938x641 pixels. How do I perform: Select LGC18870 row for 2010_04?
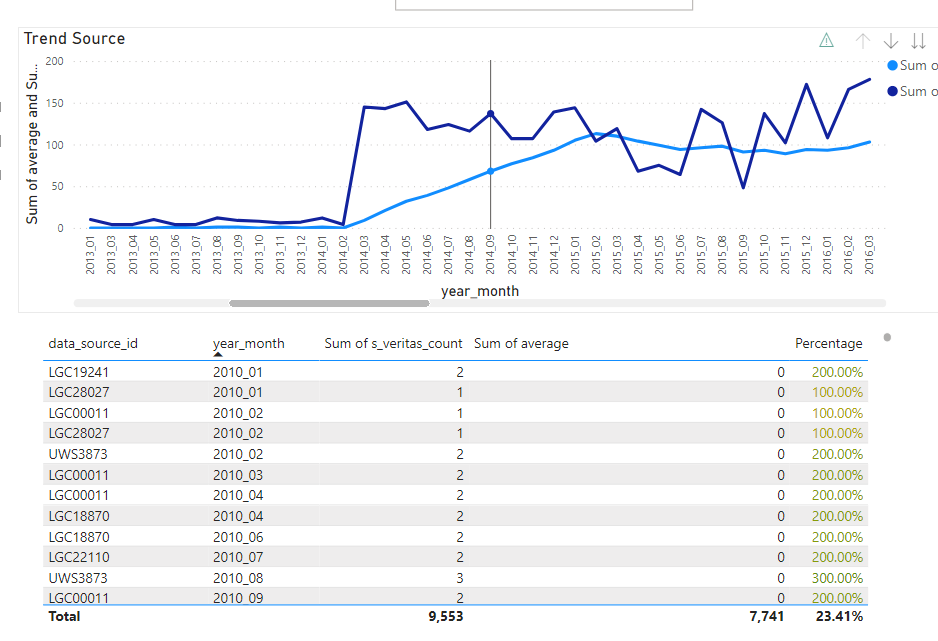(455, 516)
